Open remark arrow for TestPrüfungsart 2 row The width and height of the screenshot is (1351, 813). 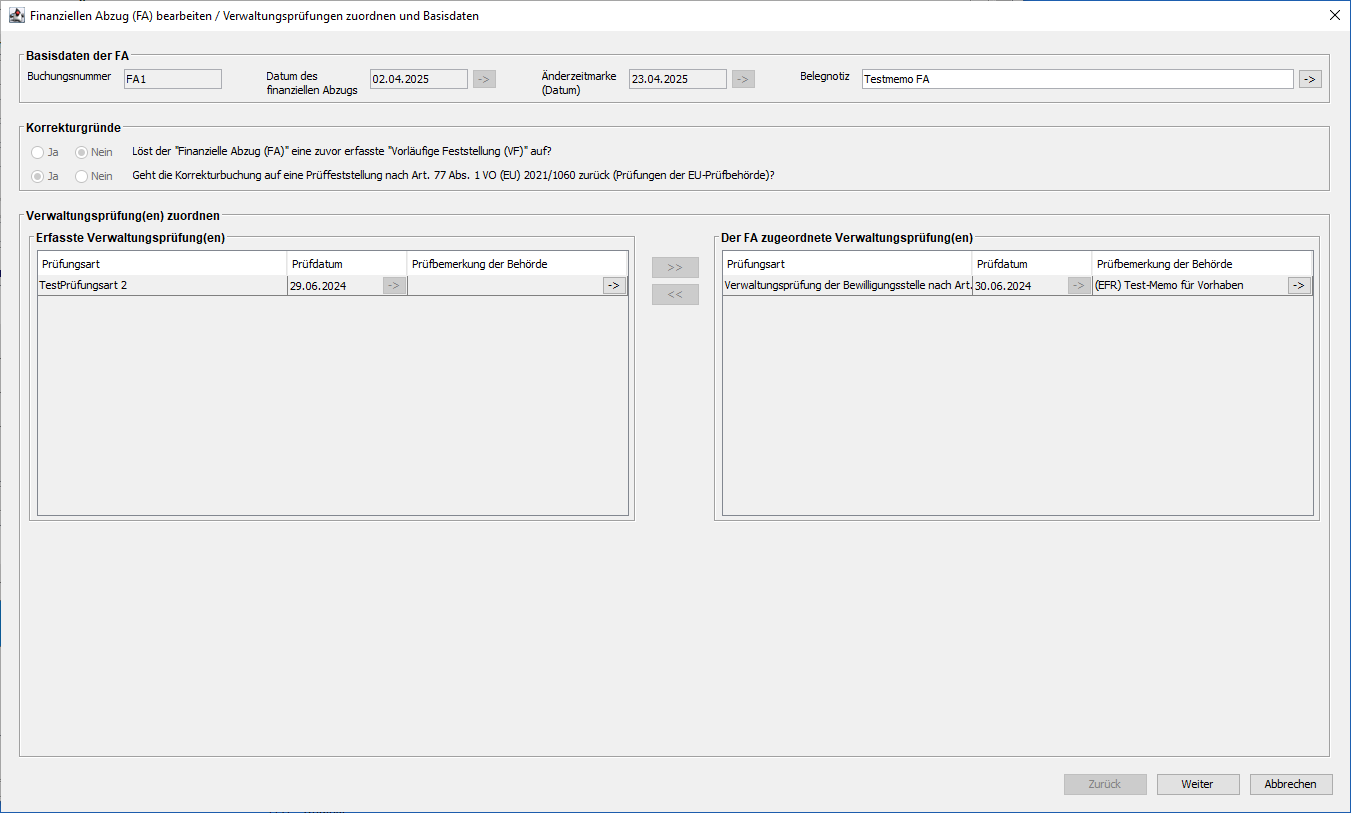tap(614, 285)
